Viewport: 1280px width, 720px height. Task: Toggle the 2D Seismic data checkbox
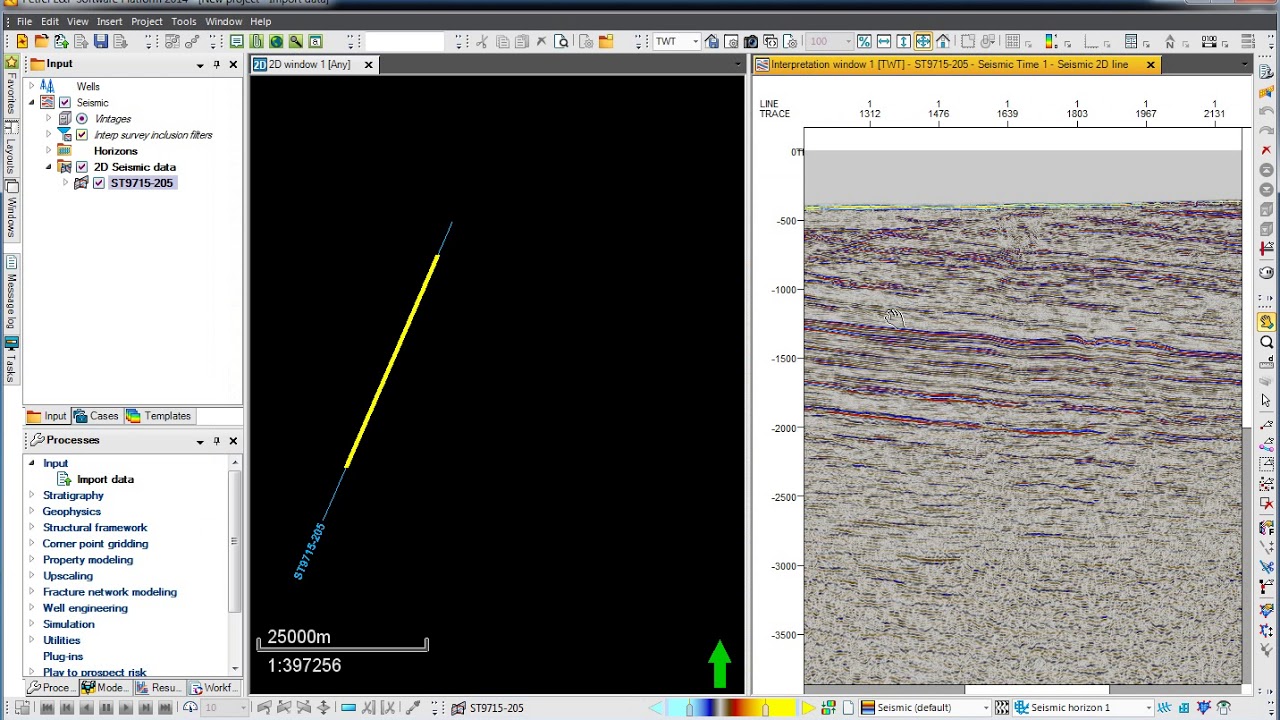[82, 167]
